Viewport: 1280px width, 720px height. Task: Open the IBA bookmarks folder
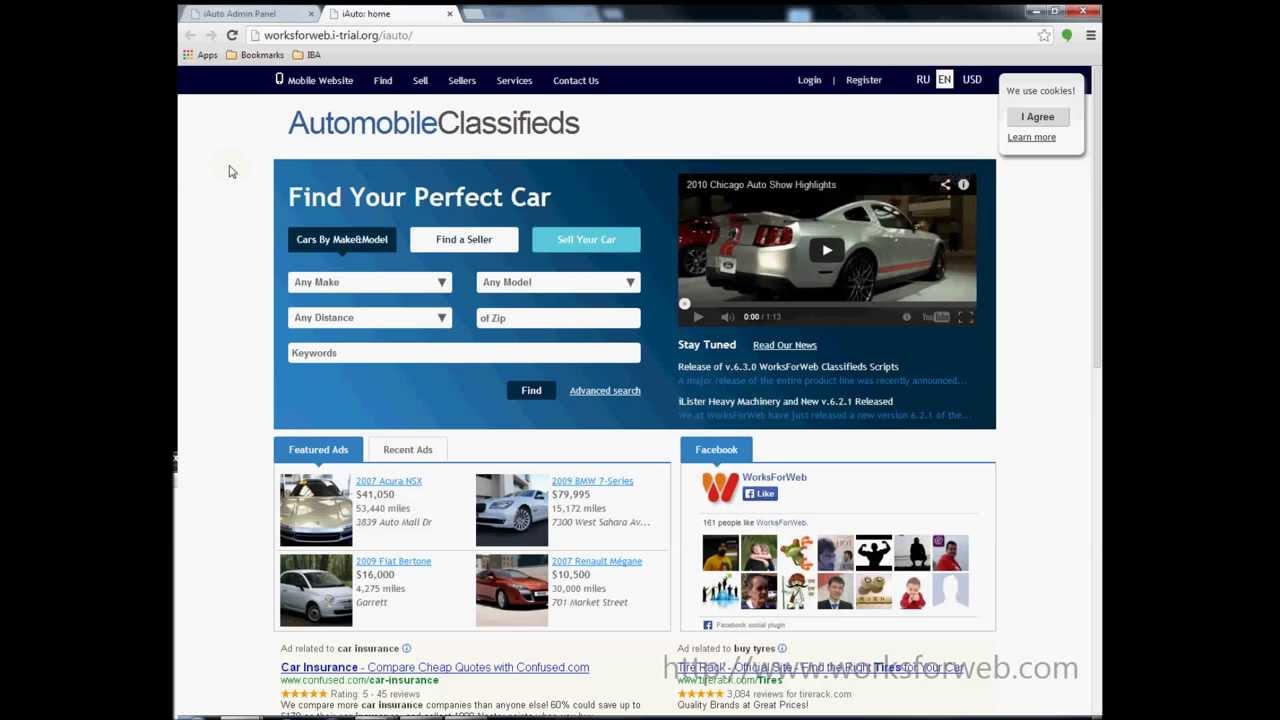coord(307,55)
